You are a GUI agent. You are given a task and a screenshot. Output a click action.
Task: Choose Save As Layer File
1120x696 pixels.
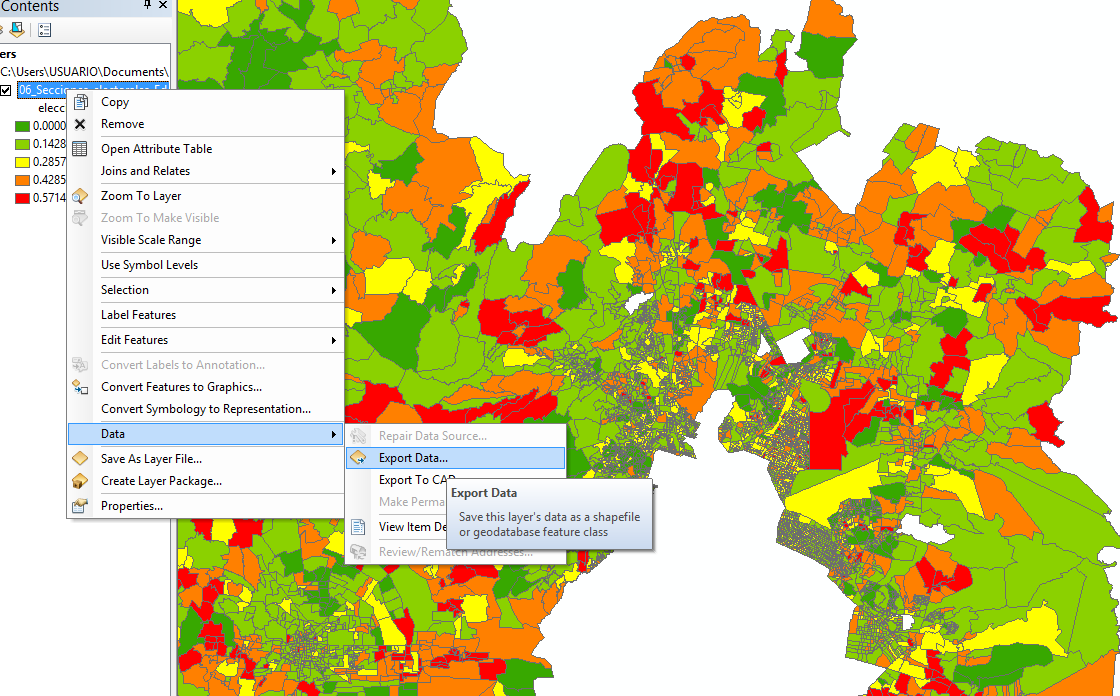click(x=151, y=459)
